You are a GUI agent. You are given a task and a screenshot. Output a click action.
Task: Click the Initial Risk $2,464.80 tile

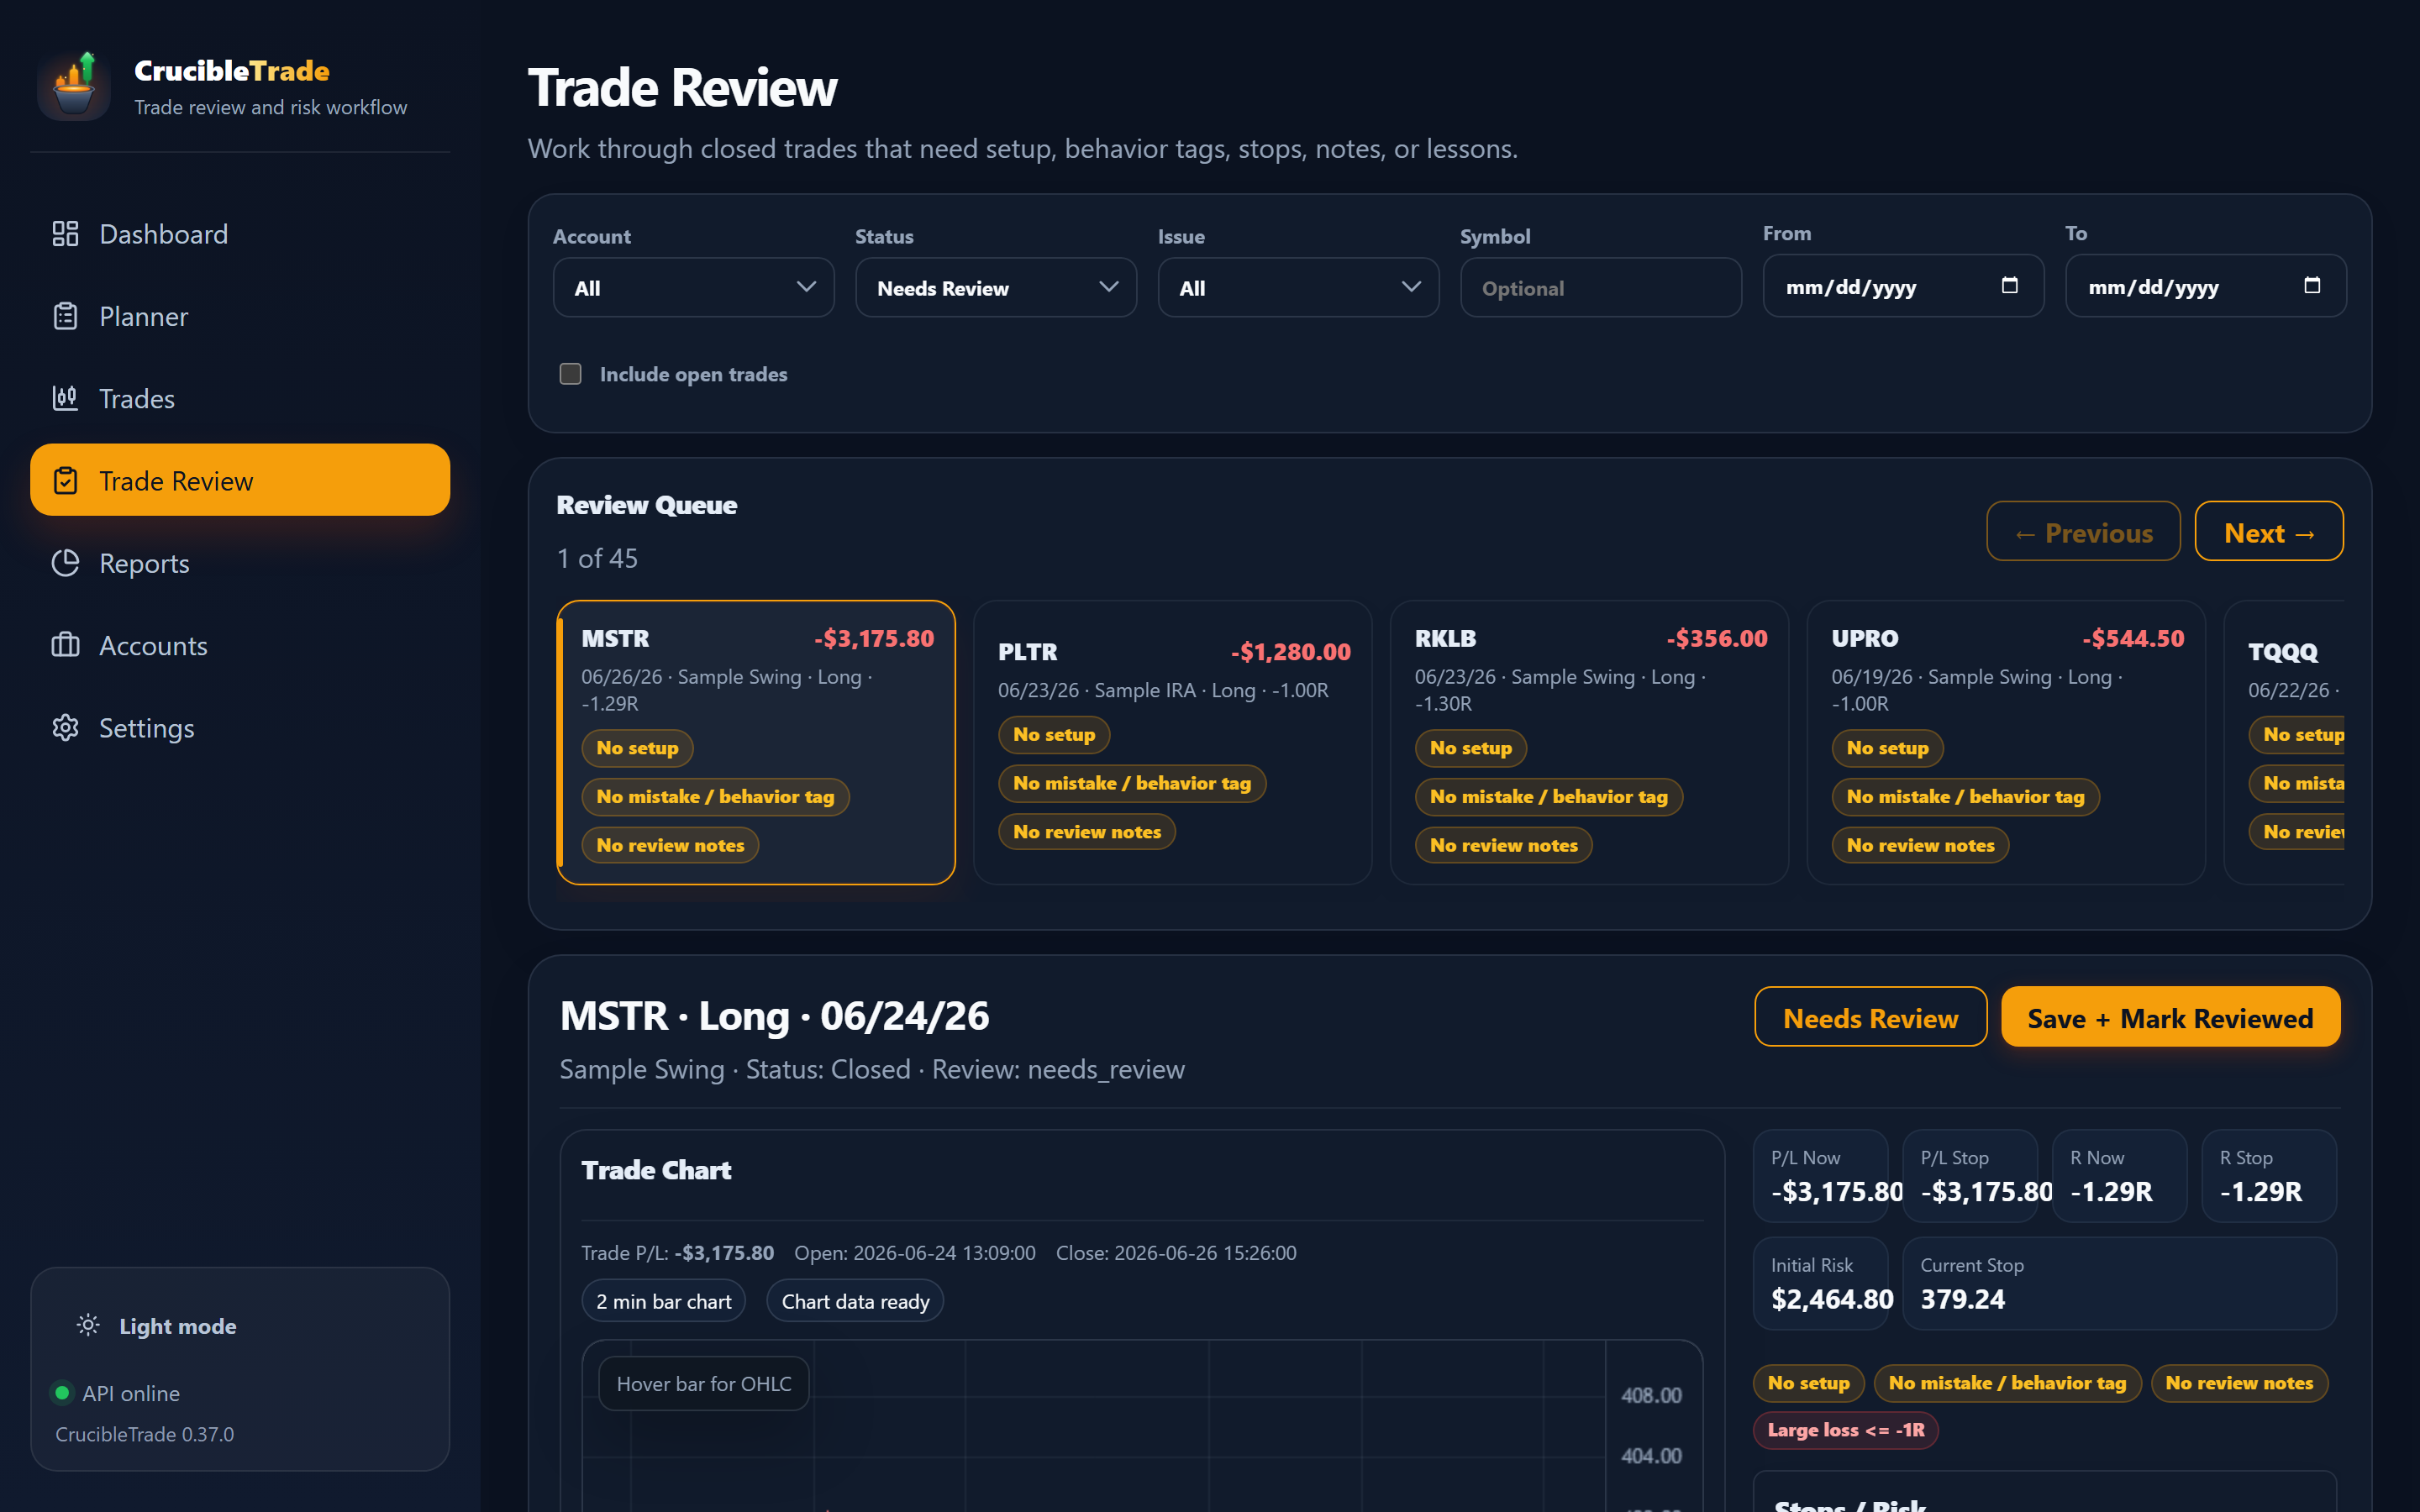coord(1820,1283)
